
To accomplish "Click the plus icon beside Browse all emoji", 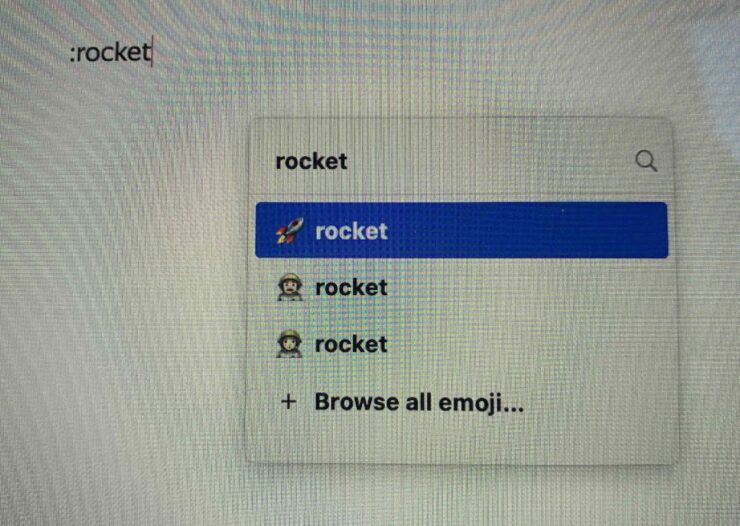I will pyautogui.click(x=289, y=402).
